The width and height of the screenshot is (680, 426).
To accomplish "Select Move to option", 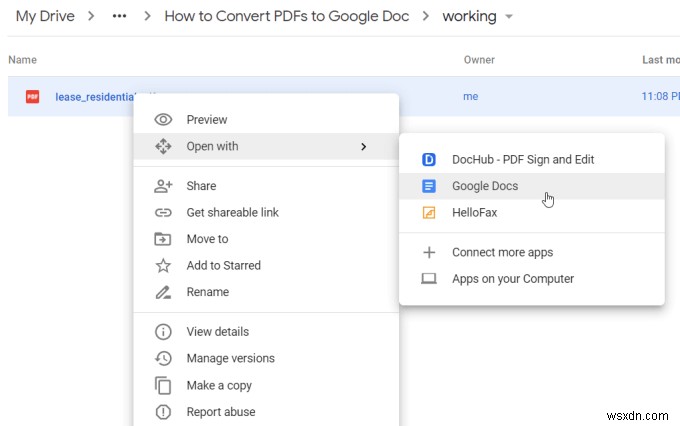I will pos(266,239).
